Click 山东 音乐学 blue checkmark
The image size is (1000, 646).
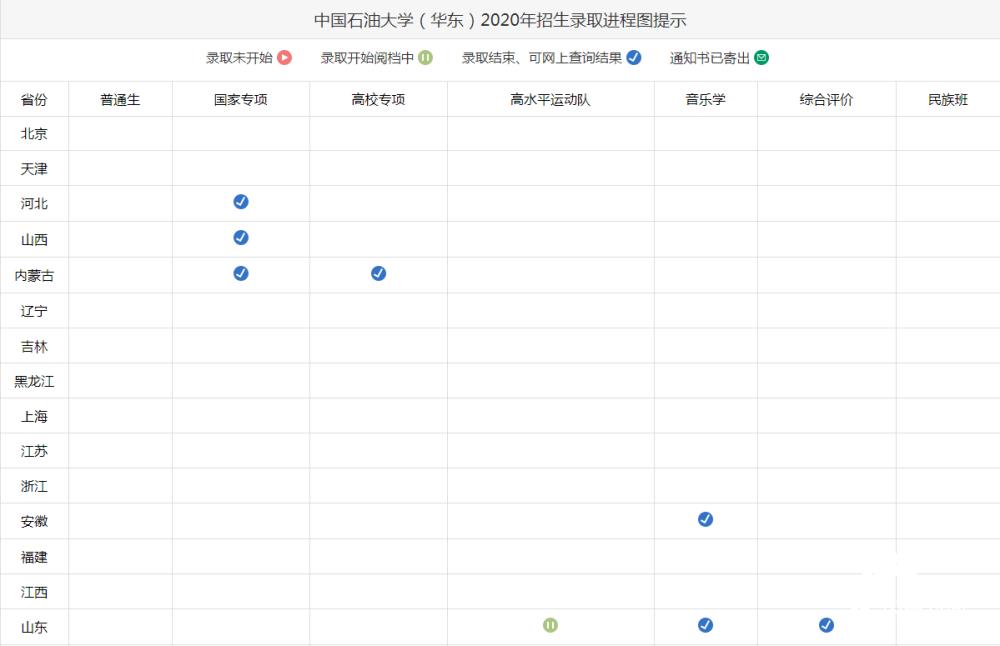(x=705, y=625)
